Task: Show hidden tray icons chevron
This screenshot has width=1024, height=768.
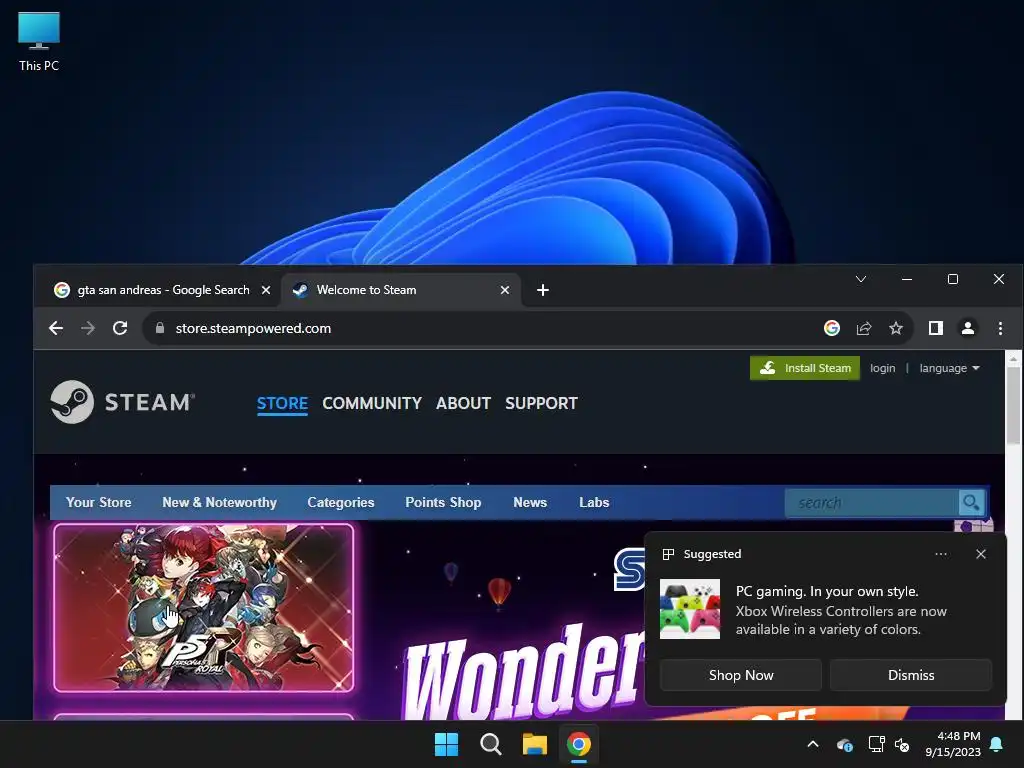Action: click(x=813, y=744)
